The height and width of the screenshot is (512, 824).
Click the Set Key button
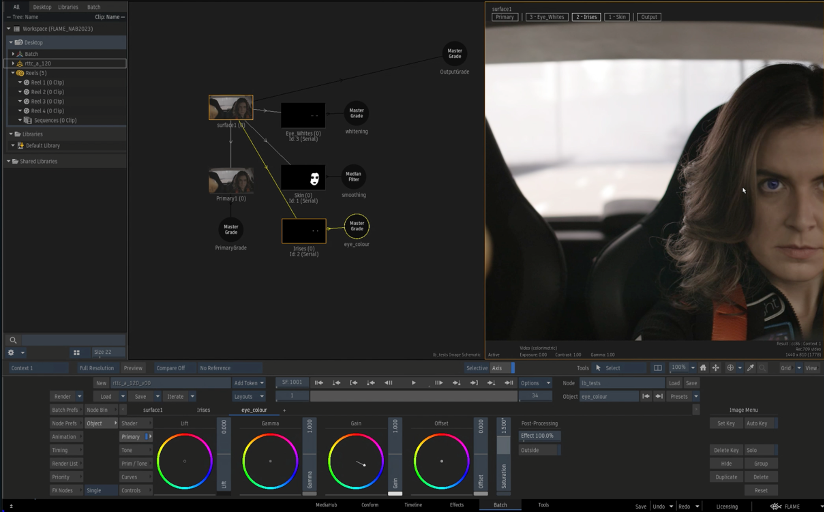726,423
